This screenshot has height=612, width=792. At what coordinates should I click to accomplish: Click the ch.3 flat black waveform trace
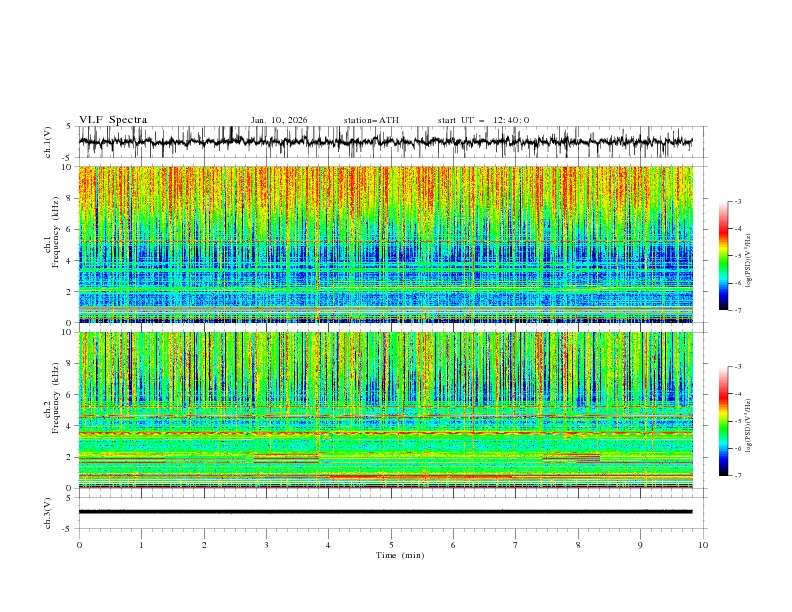tap(390, 511)
